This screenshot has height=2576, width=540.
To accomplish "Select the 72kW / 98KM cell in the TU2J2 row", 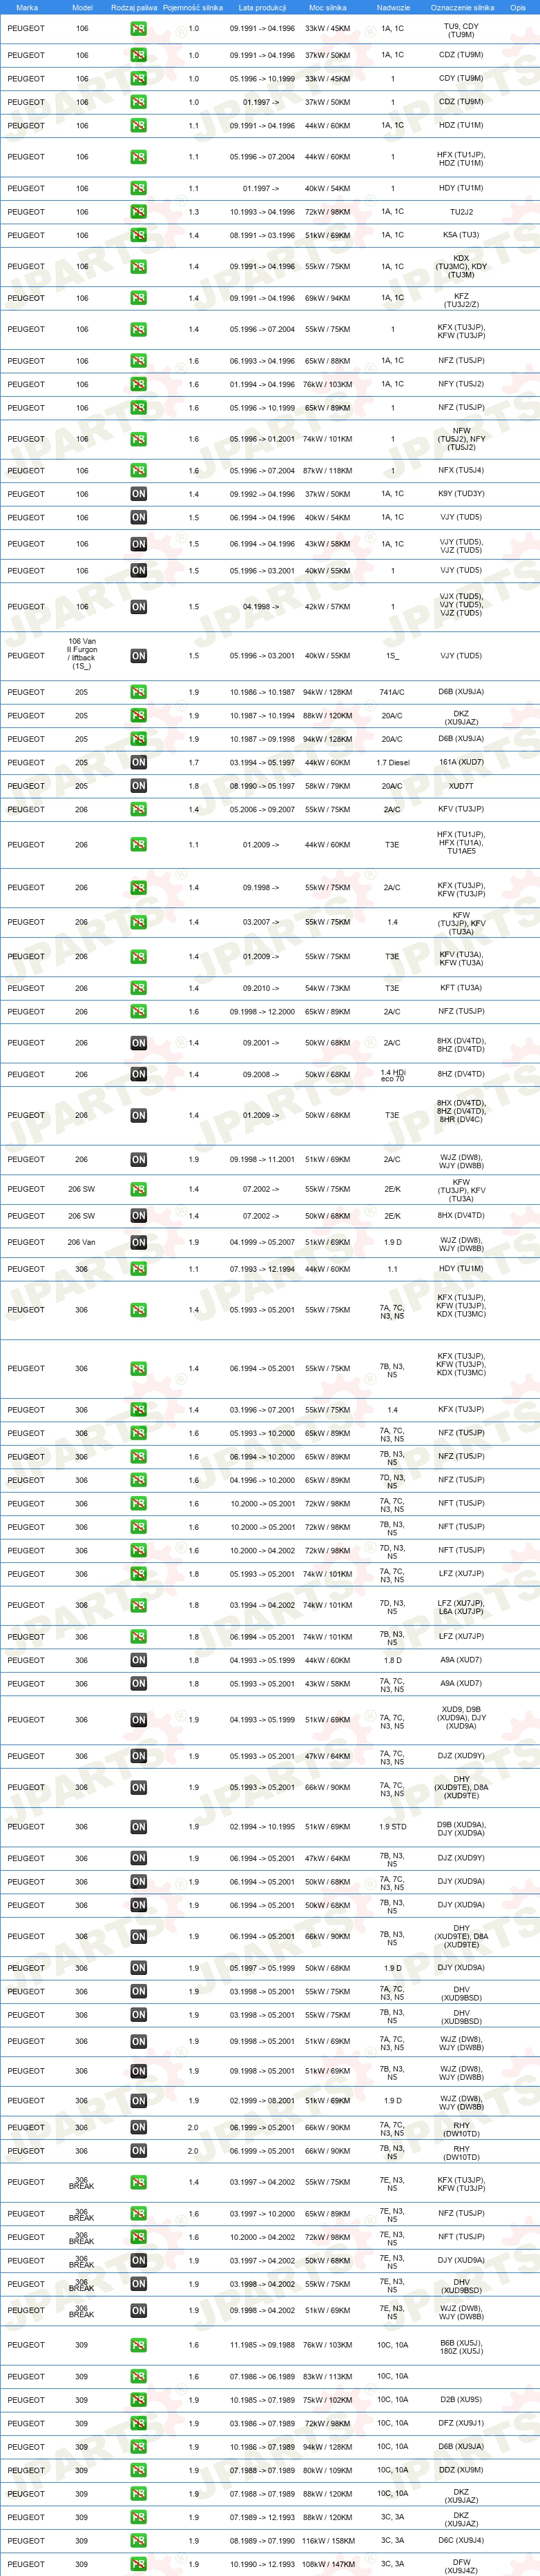I will 327,212.
